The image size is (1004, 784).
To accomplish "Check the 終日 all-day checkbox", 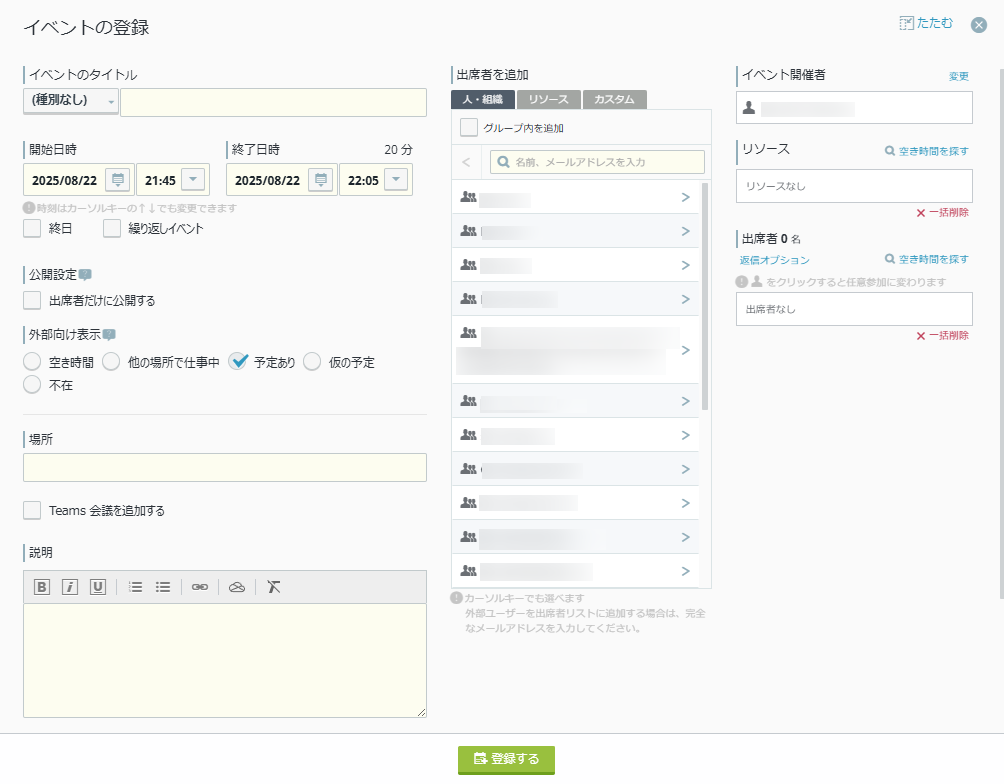I will pyautogui.click(x=32, y=229).
